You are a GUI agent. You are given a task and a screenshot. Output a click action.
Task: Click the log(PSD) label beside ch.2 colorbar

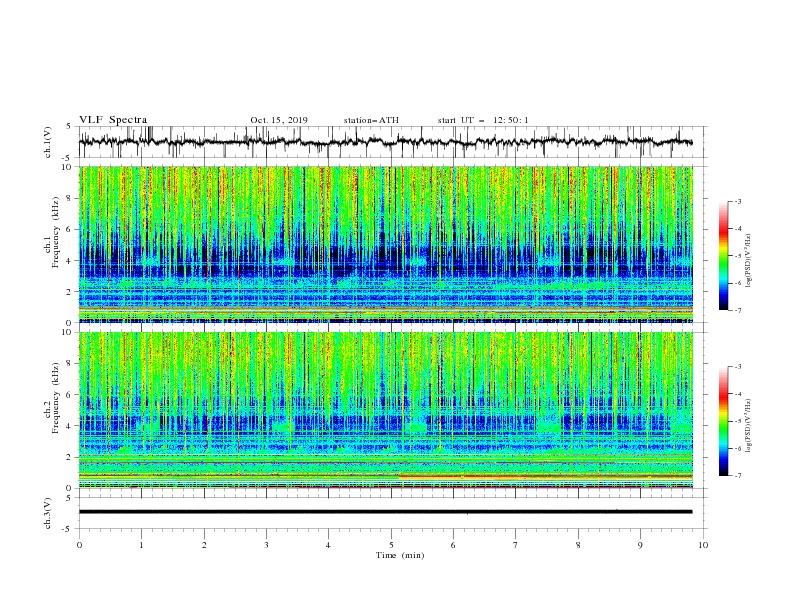tap(749, 425)
